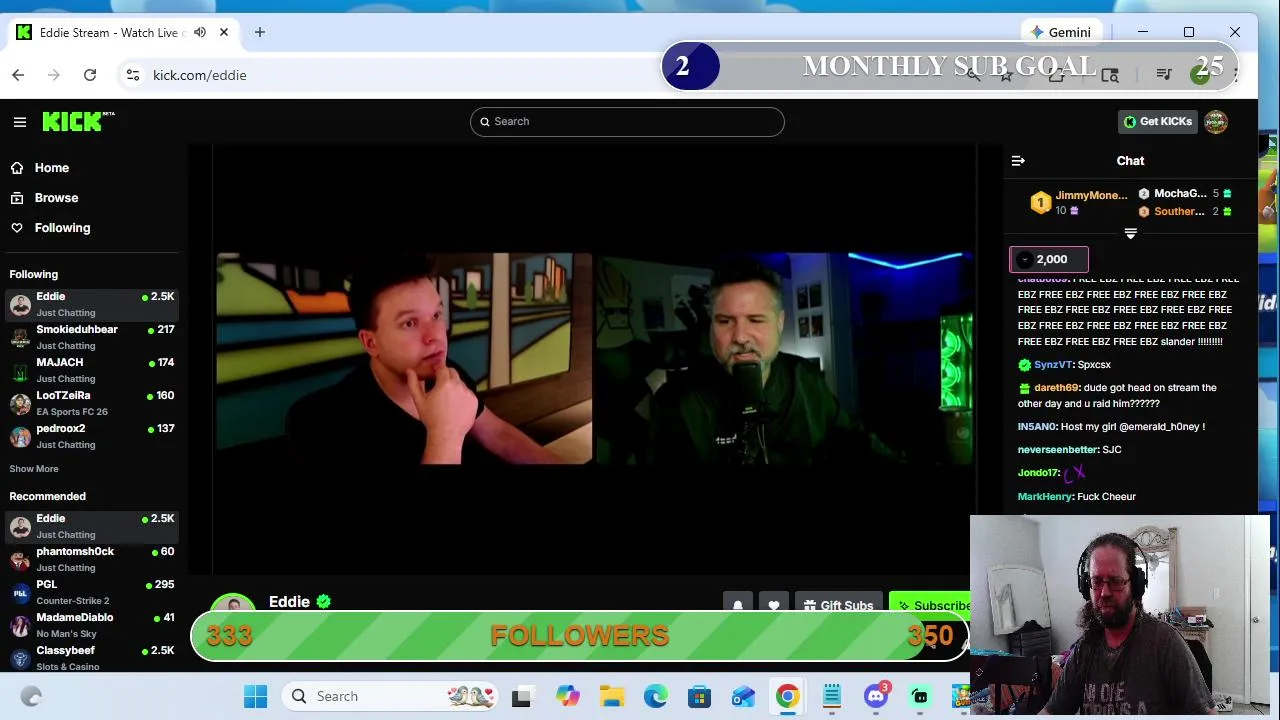
Task: Open a new browser tab
Action: pos(260,33)
